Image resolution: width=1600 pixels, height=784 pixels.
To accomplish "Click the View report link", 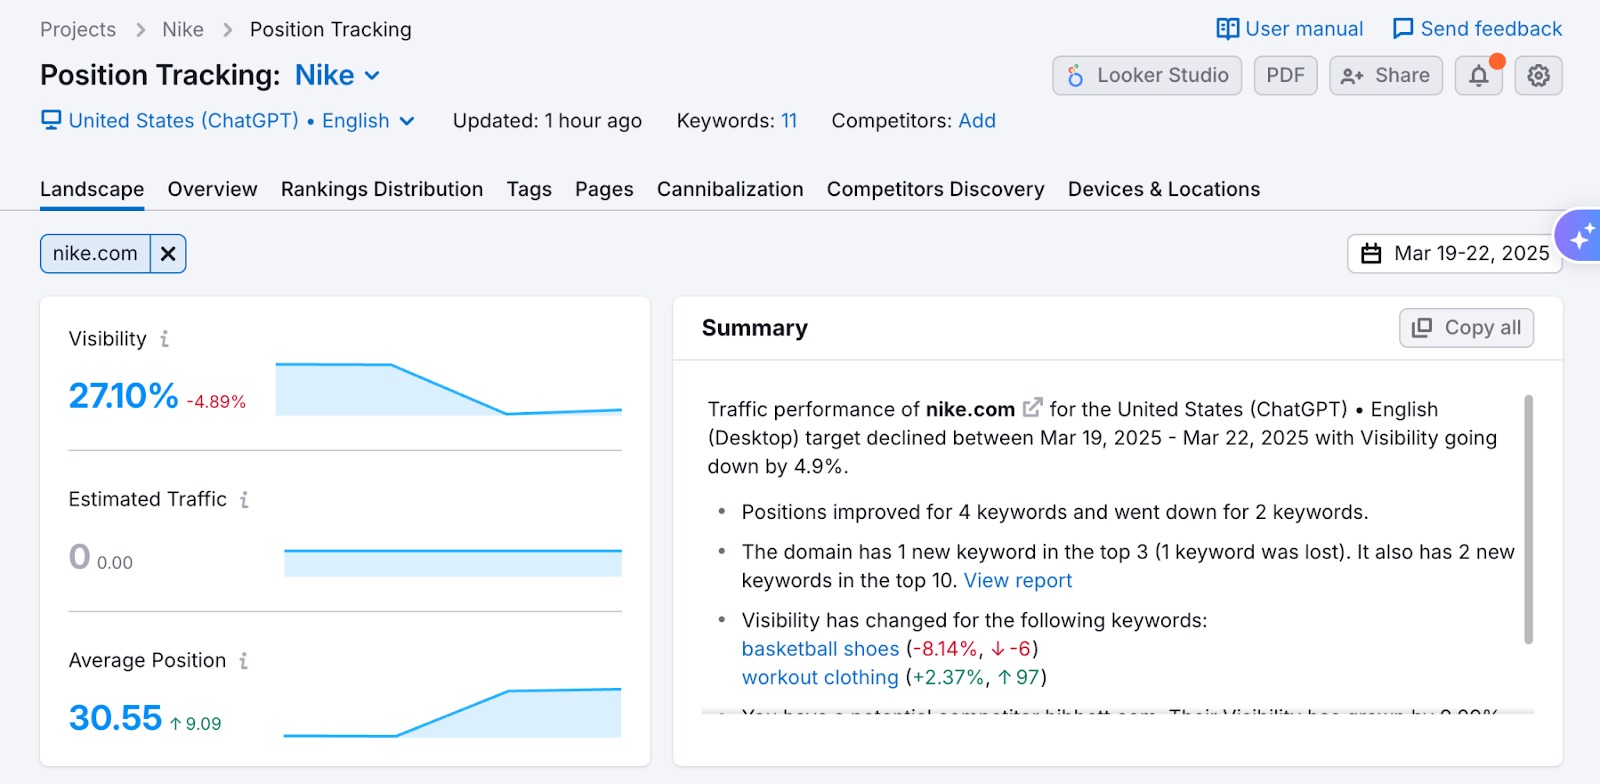I will tap(1017, 581).
